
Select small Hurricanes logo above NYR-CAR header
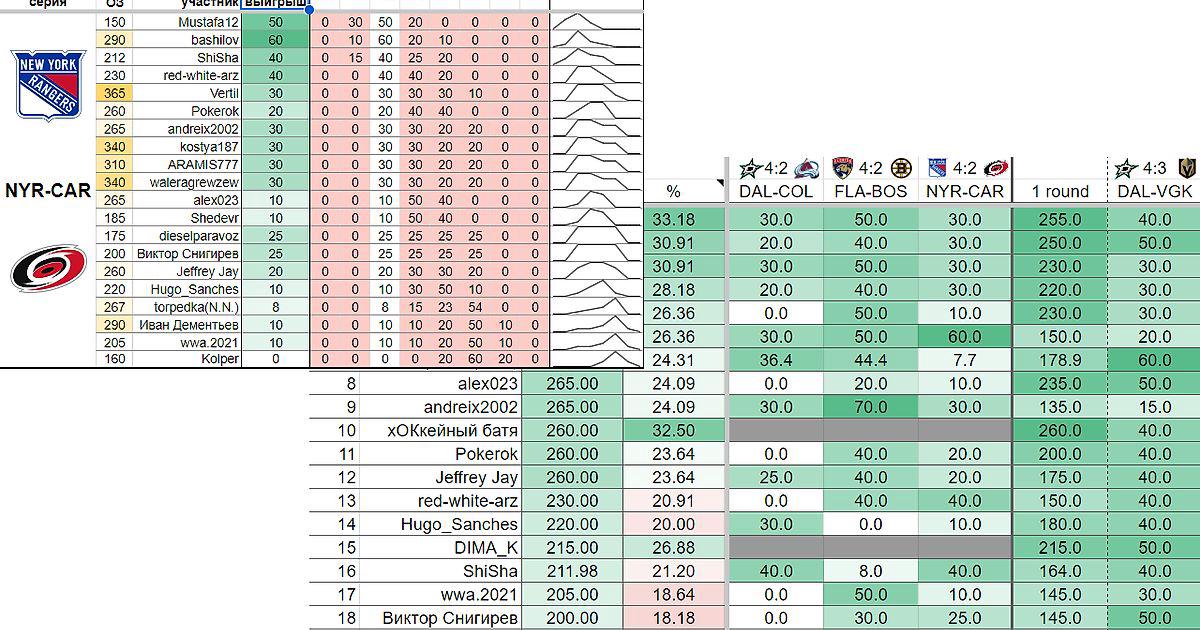click(996, 168)
